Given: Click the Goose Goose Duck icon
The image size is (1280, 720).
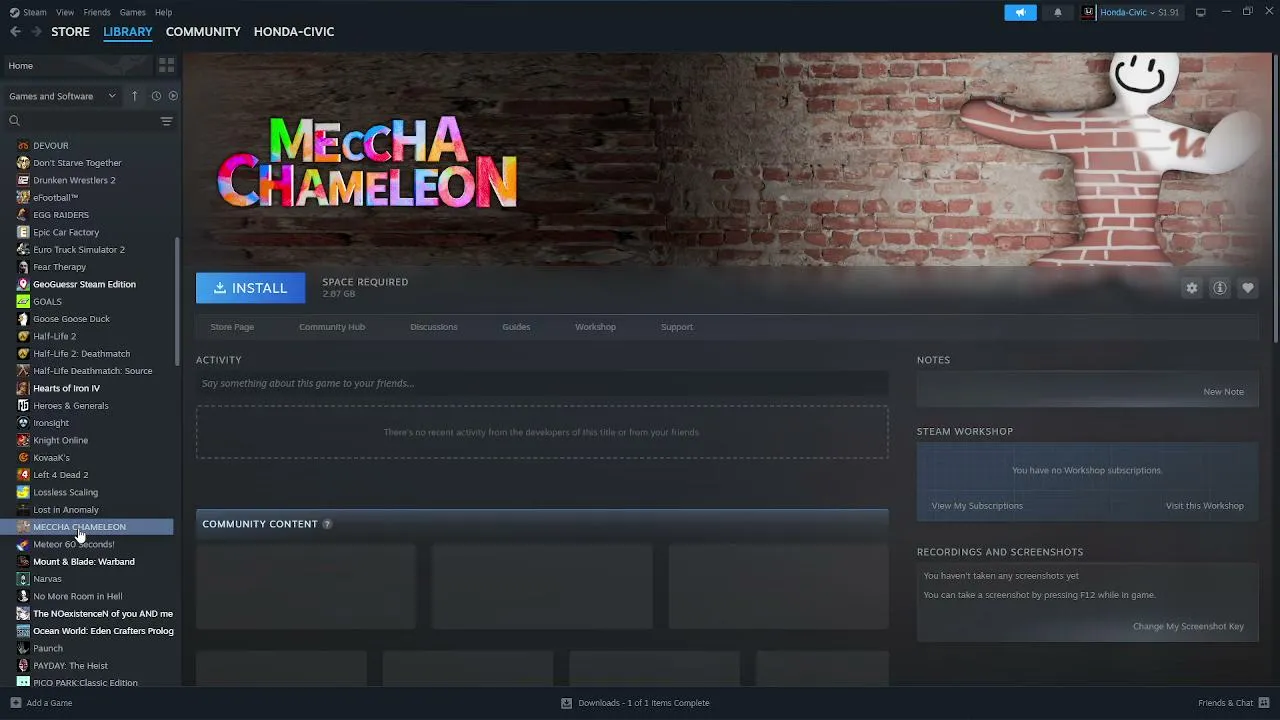Looking at the screenshot, I should (x=23, y=319).
